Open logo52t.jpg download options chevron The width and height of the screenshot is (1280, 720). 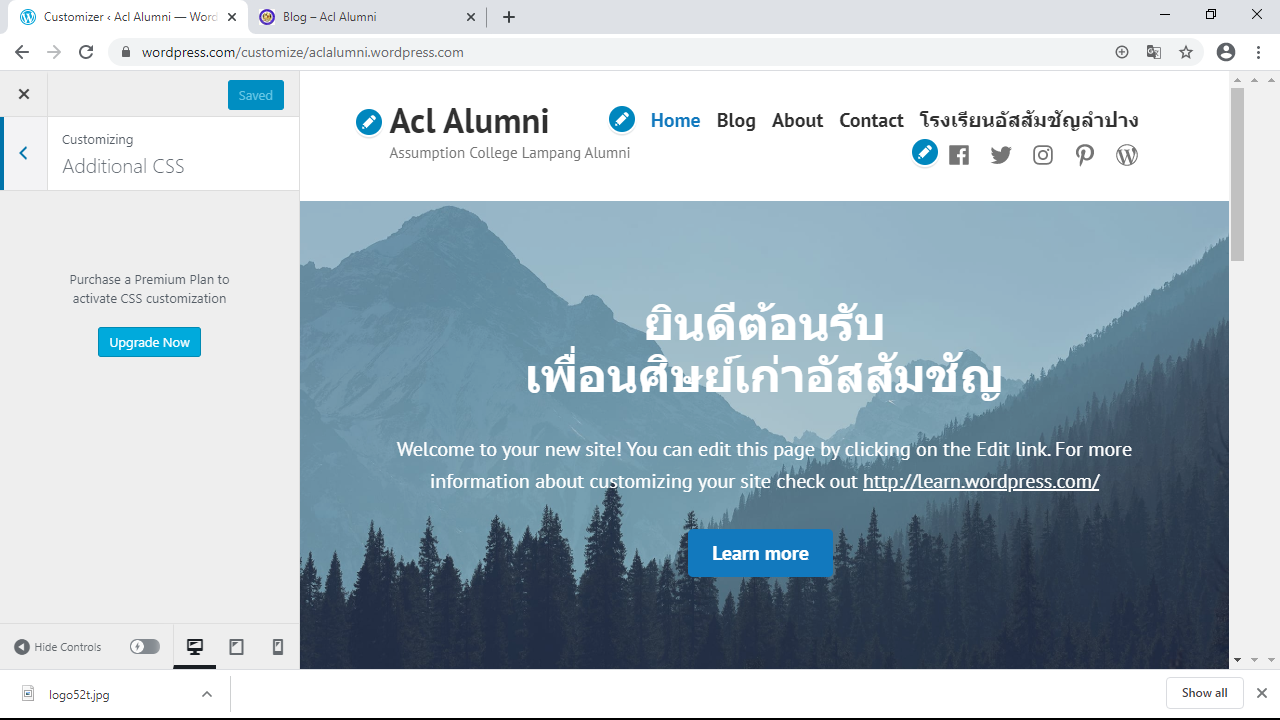point(207,694)
